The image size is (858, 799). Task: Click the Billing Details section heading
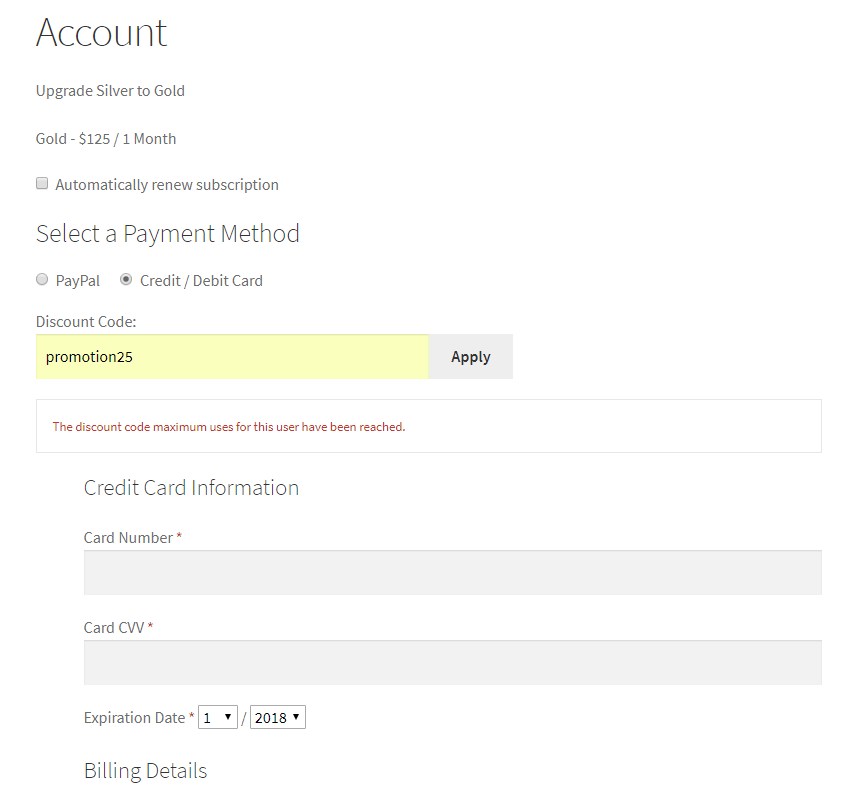[x=145, y=771]
